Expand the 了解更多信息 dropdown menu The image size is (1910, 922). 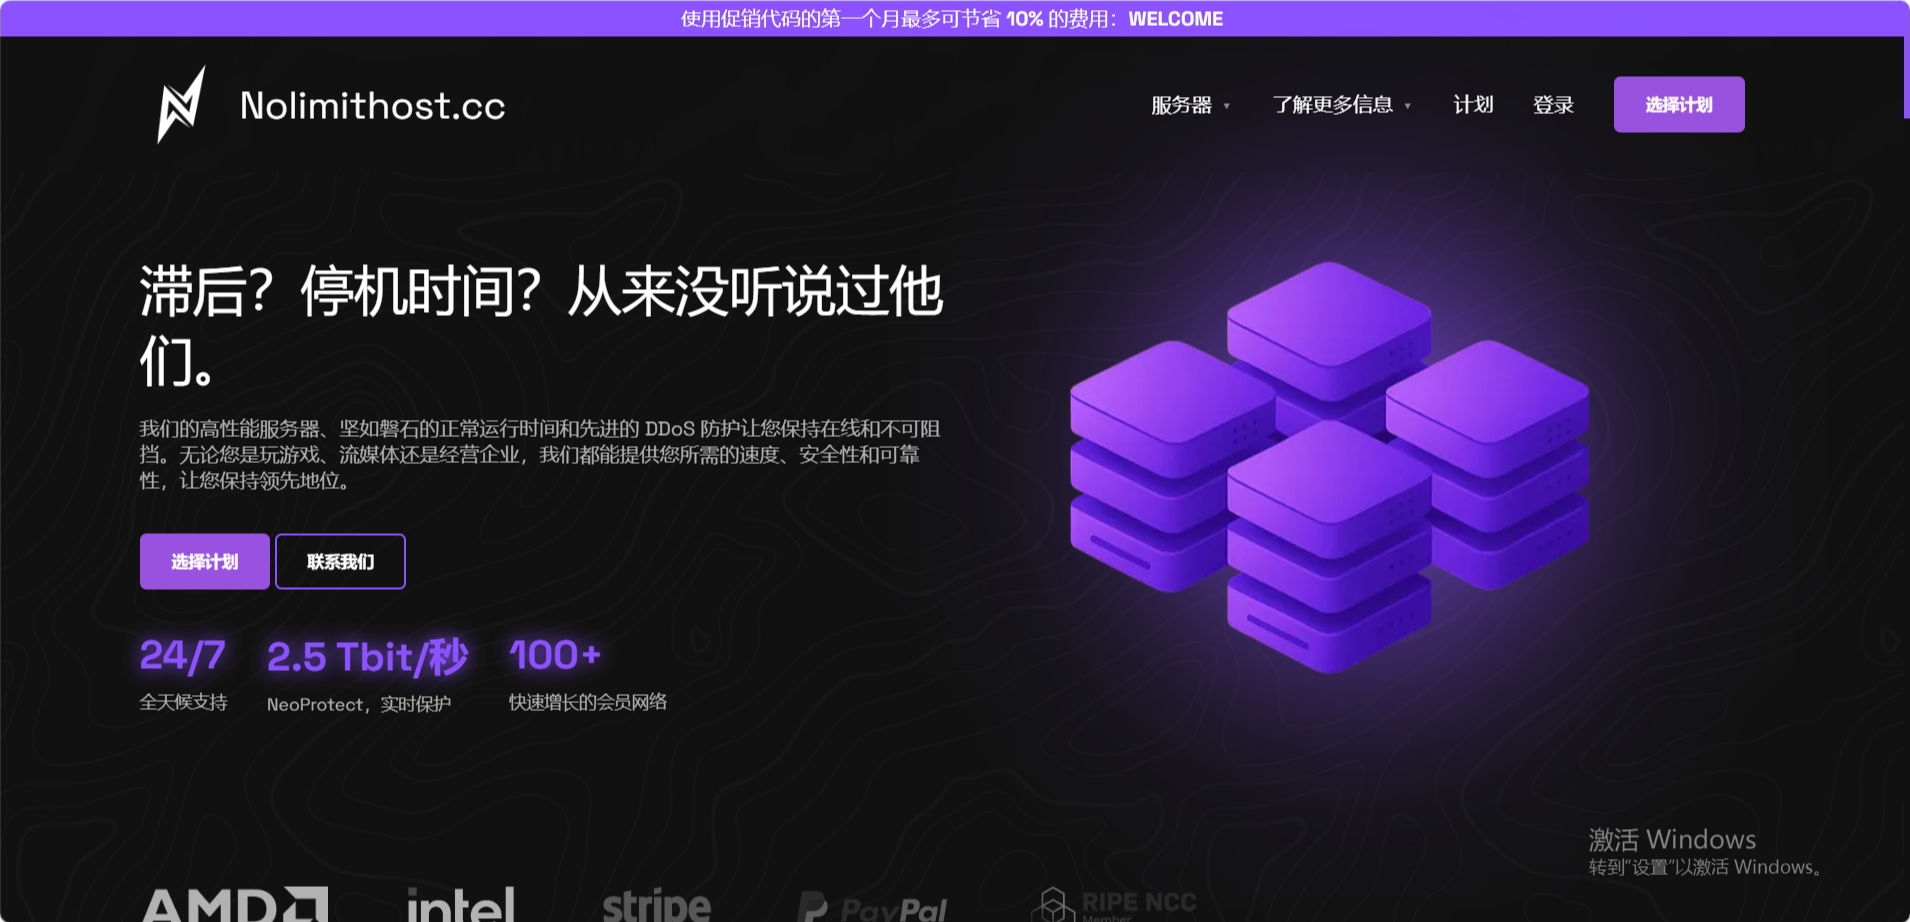click(x=1341, y=105)
